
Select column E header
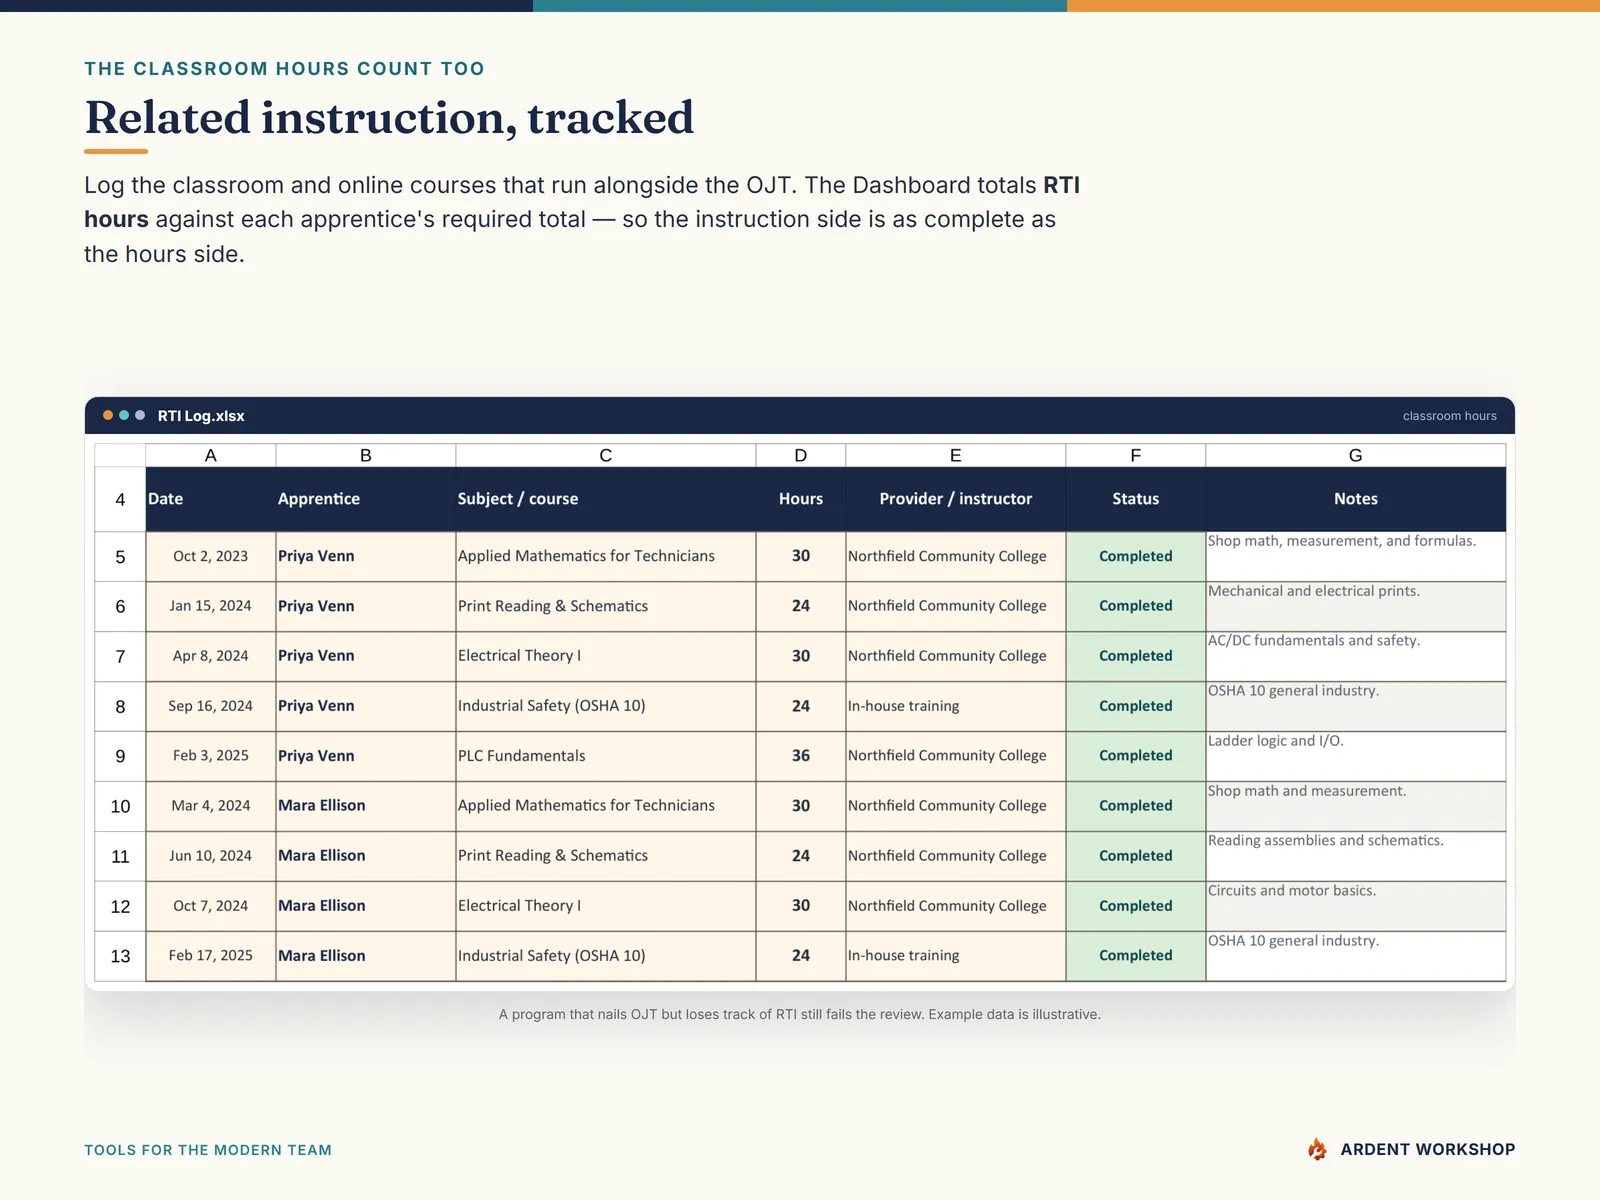(956, 455)
